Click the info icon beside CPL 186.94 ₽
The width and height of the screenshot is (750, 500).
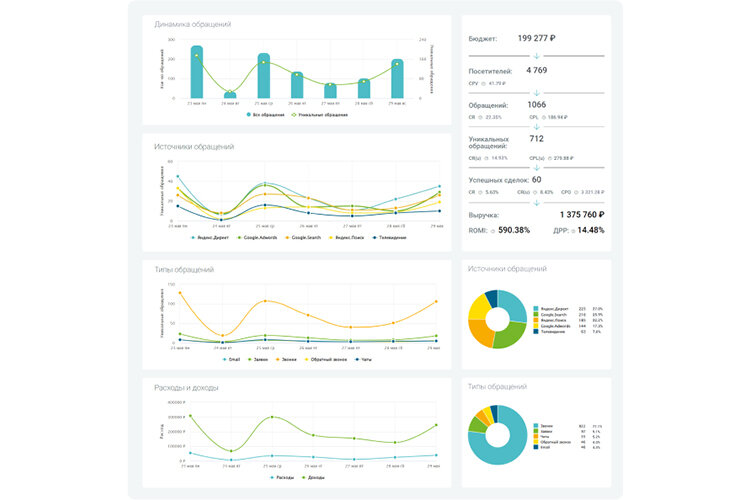[x=543, y=117]
